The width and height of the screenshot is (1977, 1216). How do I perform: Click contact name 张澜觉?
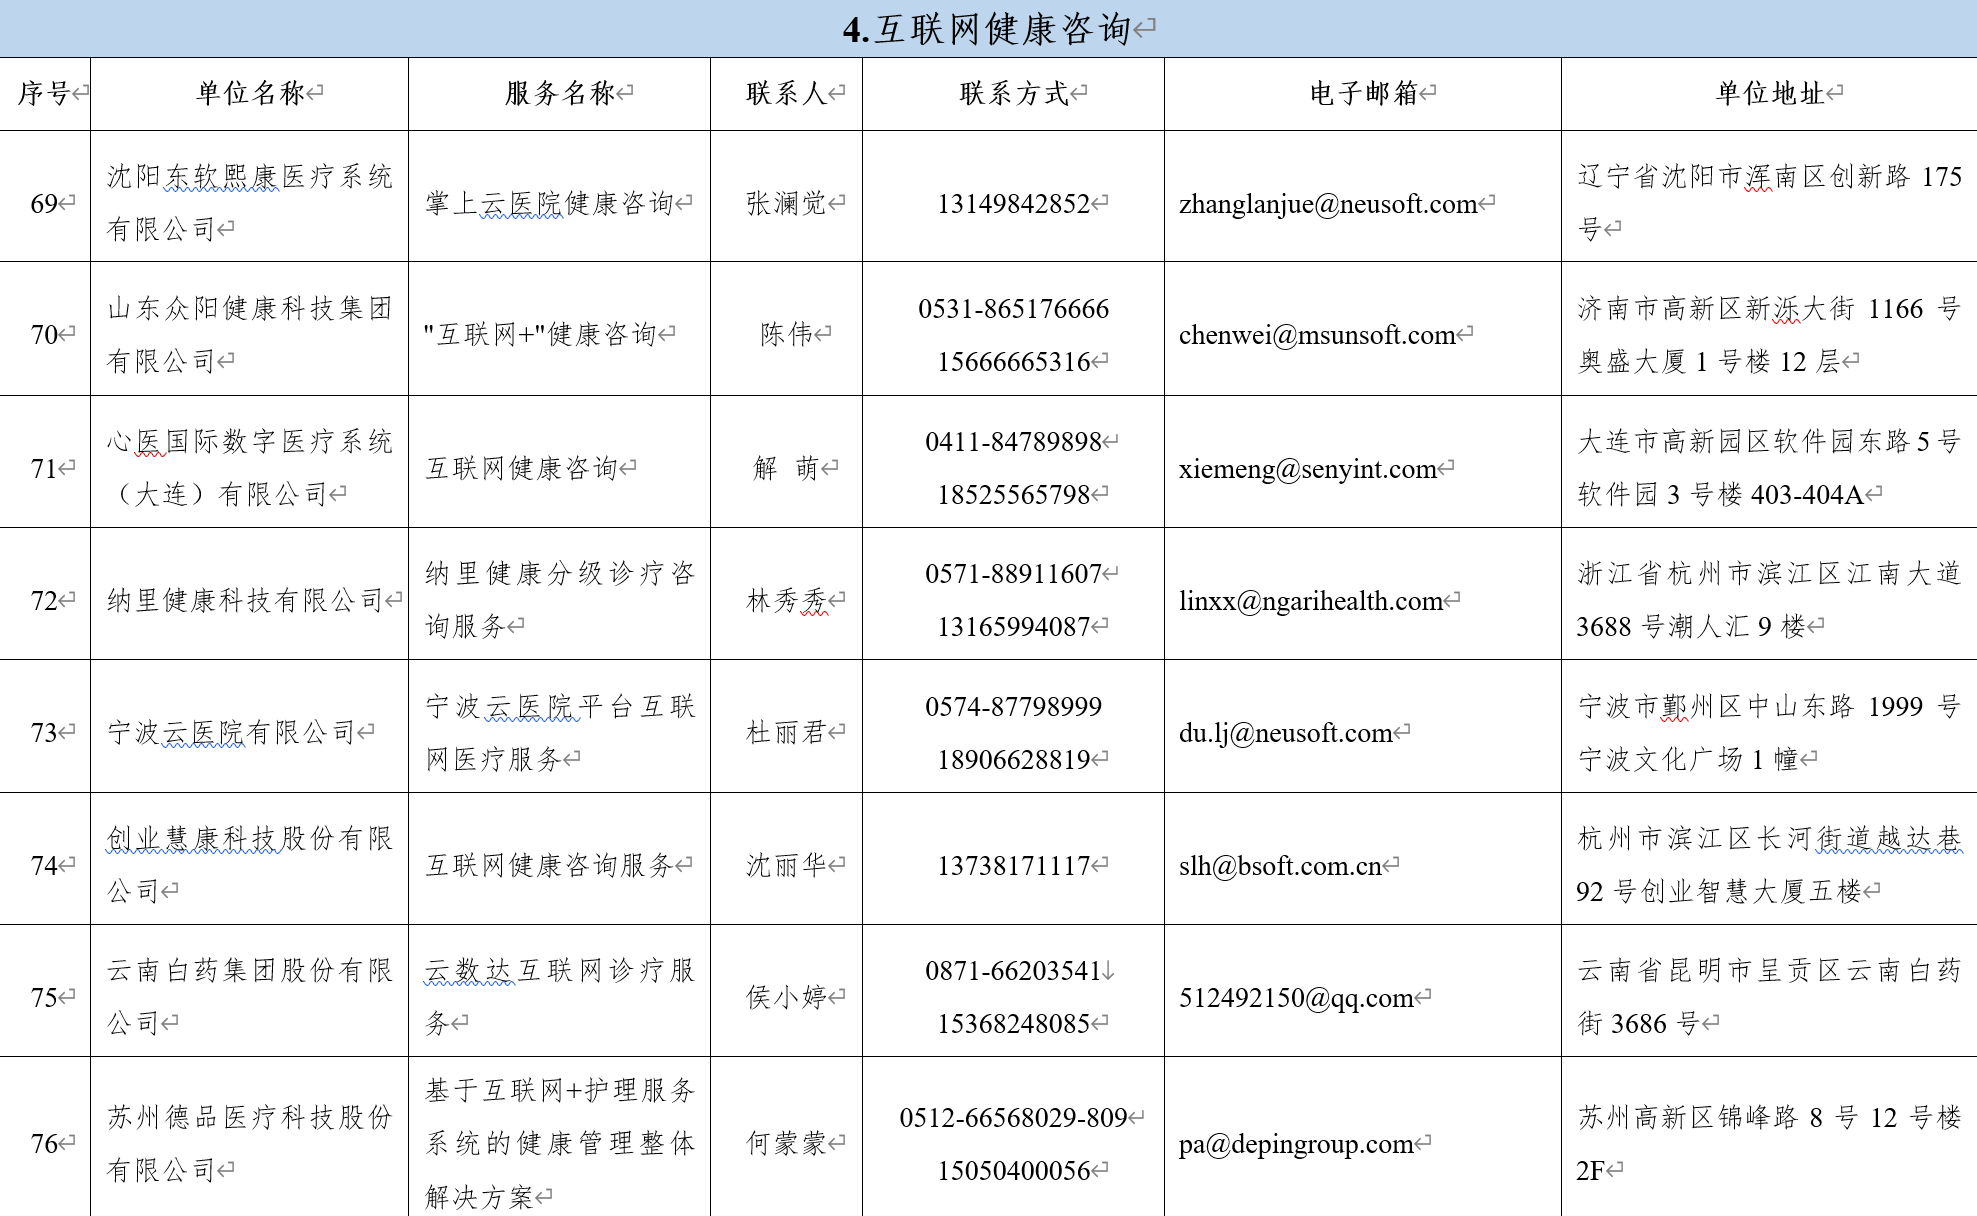coord(787,203)
